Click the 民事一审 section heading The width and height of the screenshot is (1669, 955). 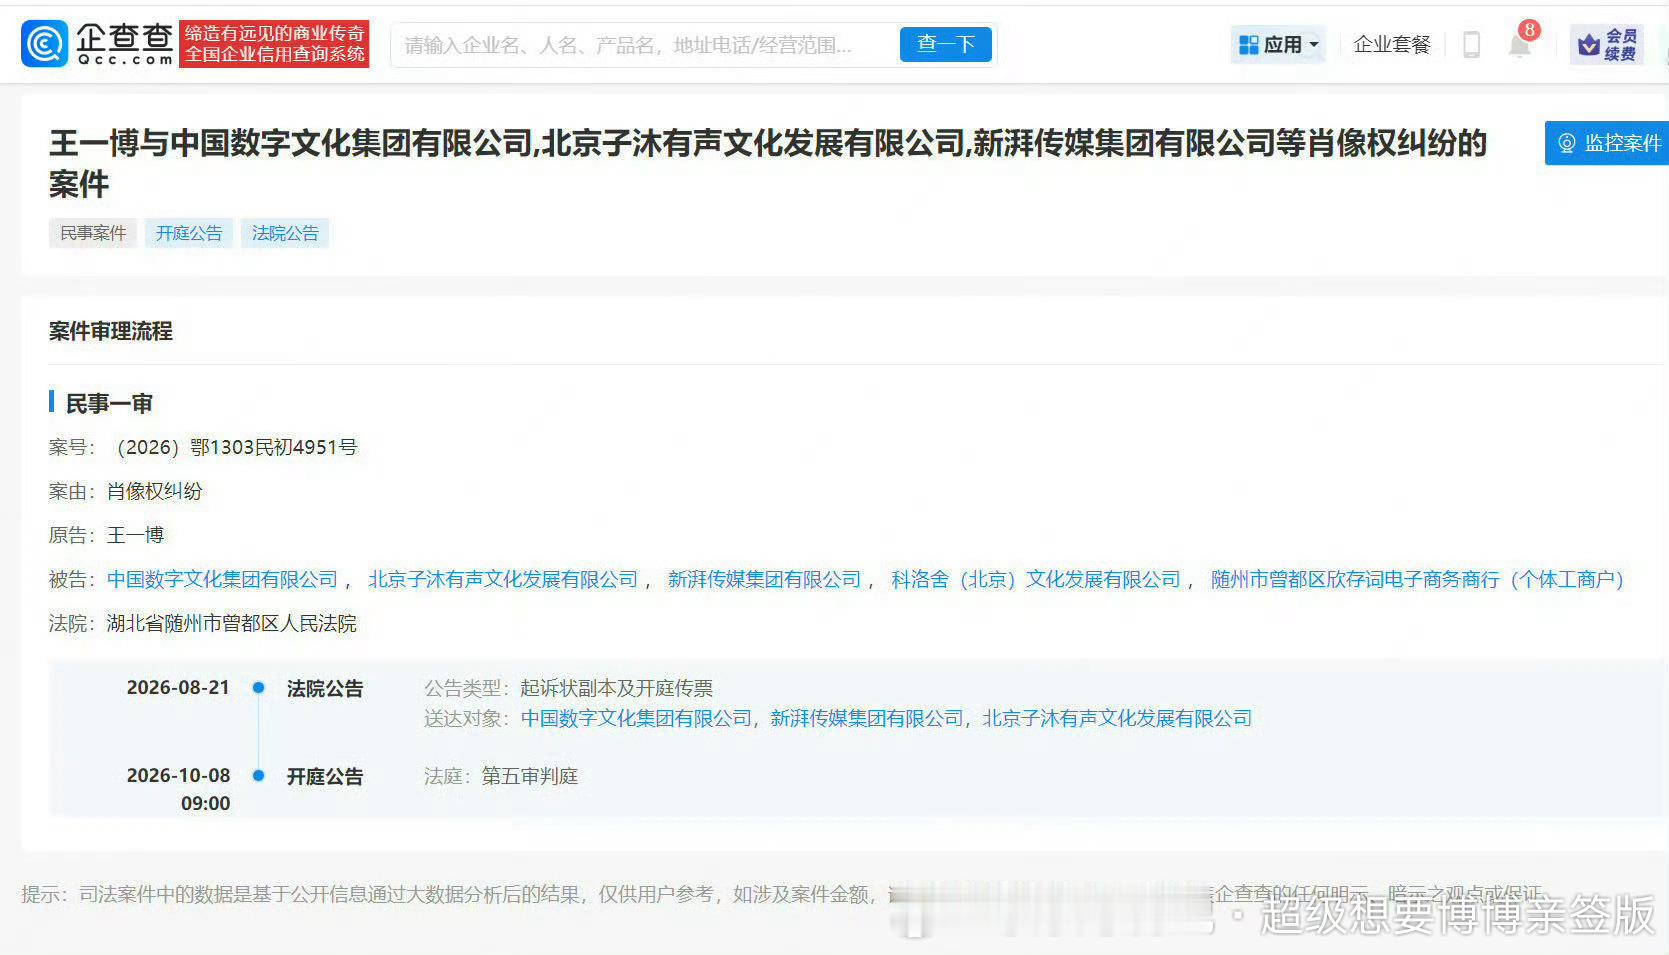pos(109,403)
